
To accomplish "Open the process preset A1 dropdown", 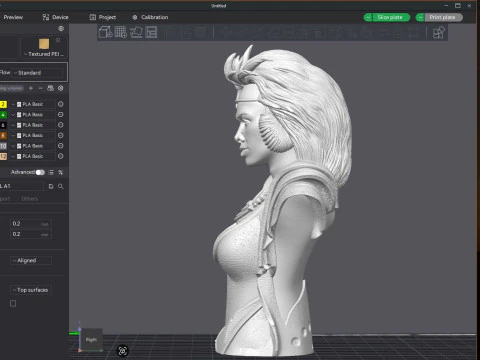I will (x=22, y=186).
